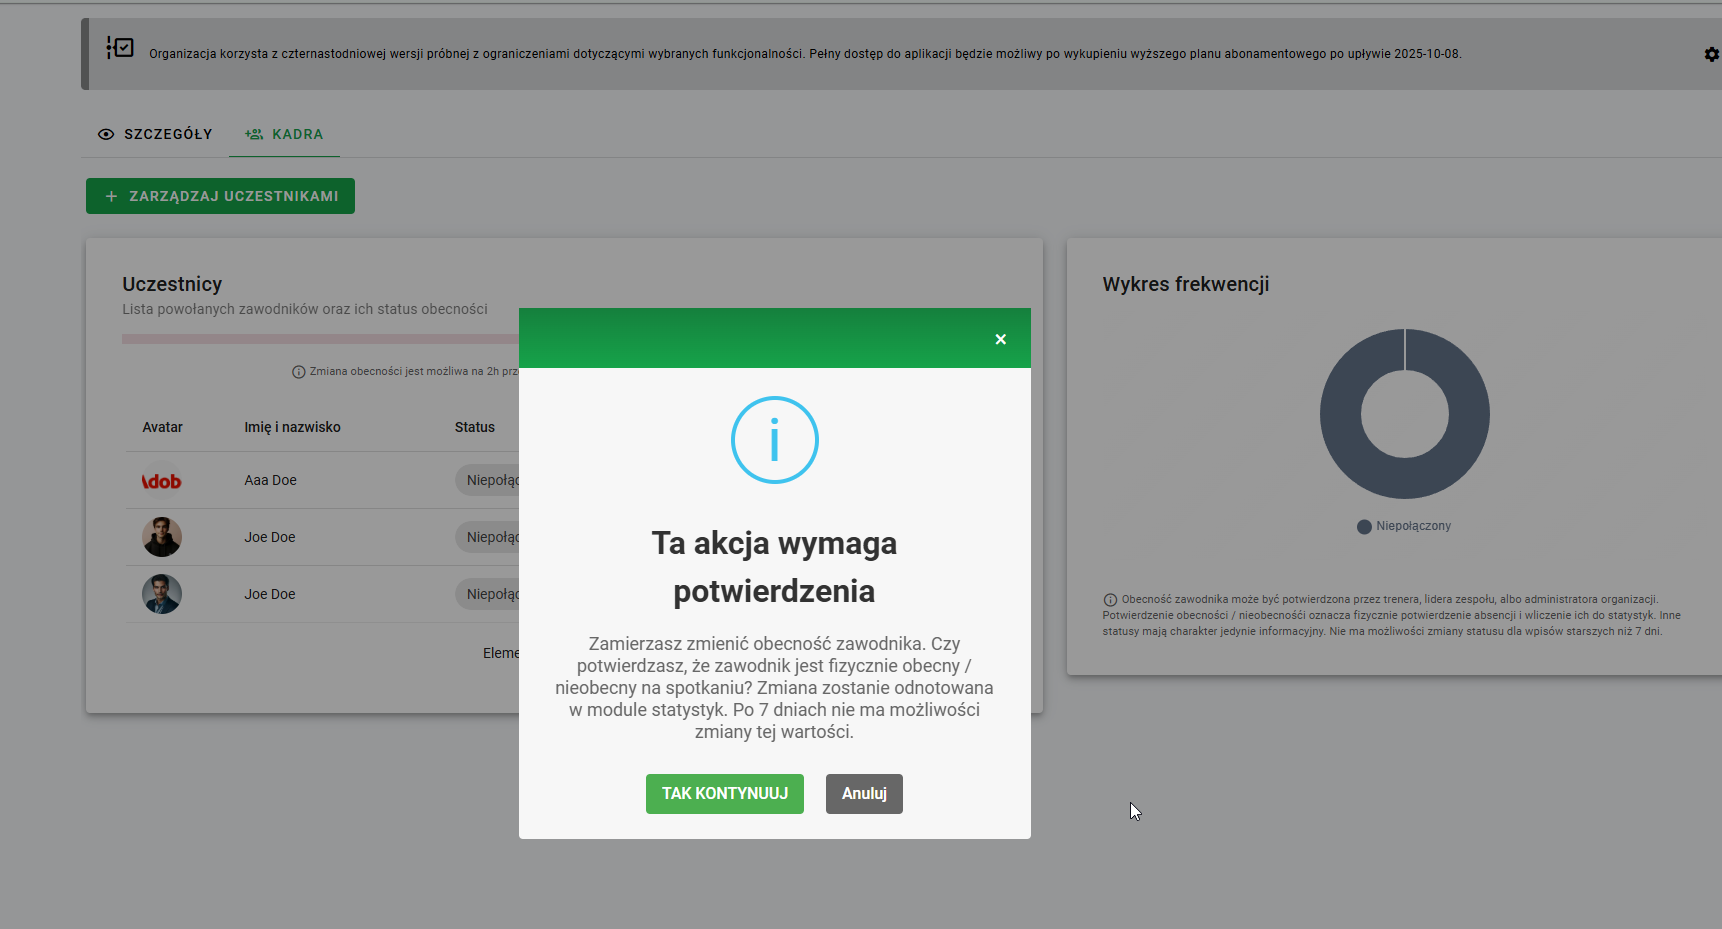This screenshot has height=929, width=1722.
Task: Click the blue info icon in the dialog
Action: [x=774, y=440]
